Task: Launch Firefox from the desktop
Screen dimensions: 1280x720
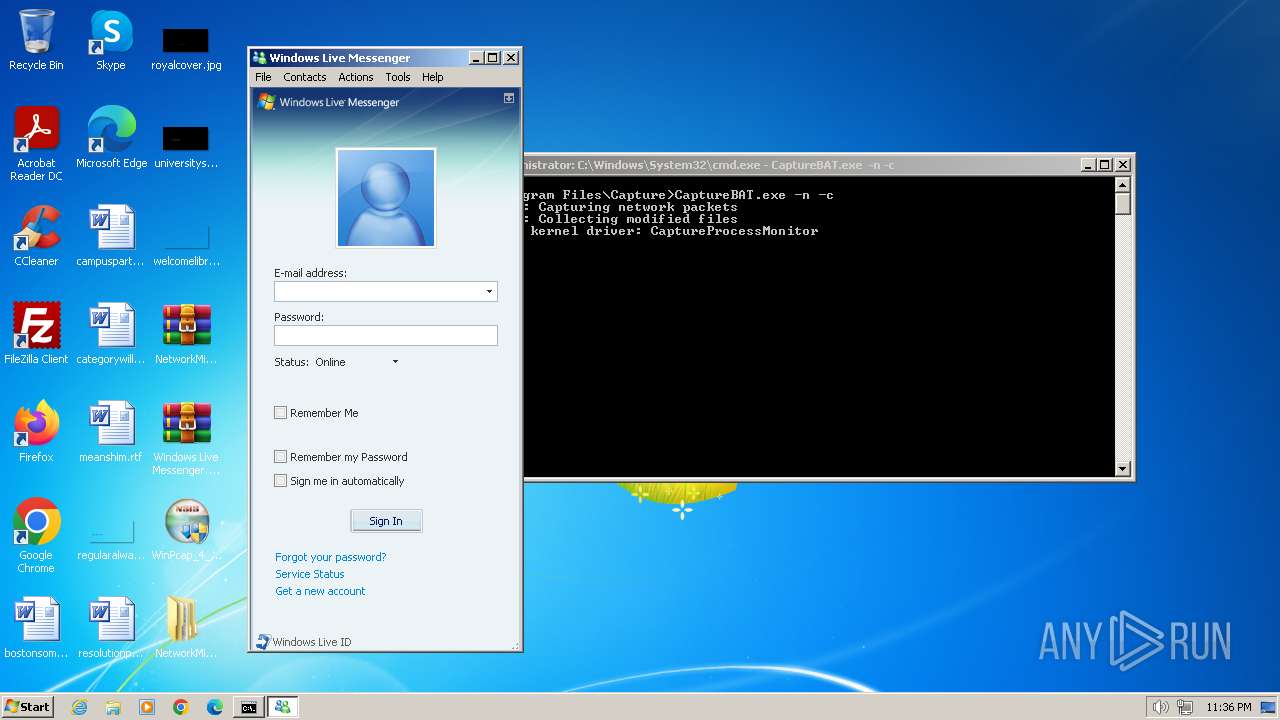Action: [x=36, y=432]
